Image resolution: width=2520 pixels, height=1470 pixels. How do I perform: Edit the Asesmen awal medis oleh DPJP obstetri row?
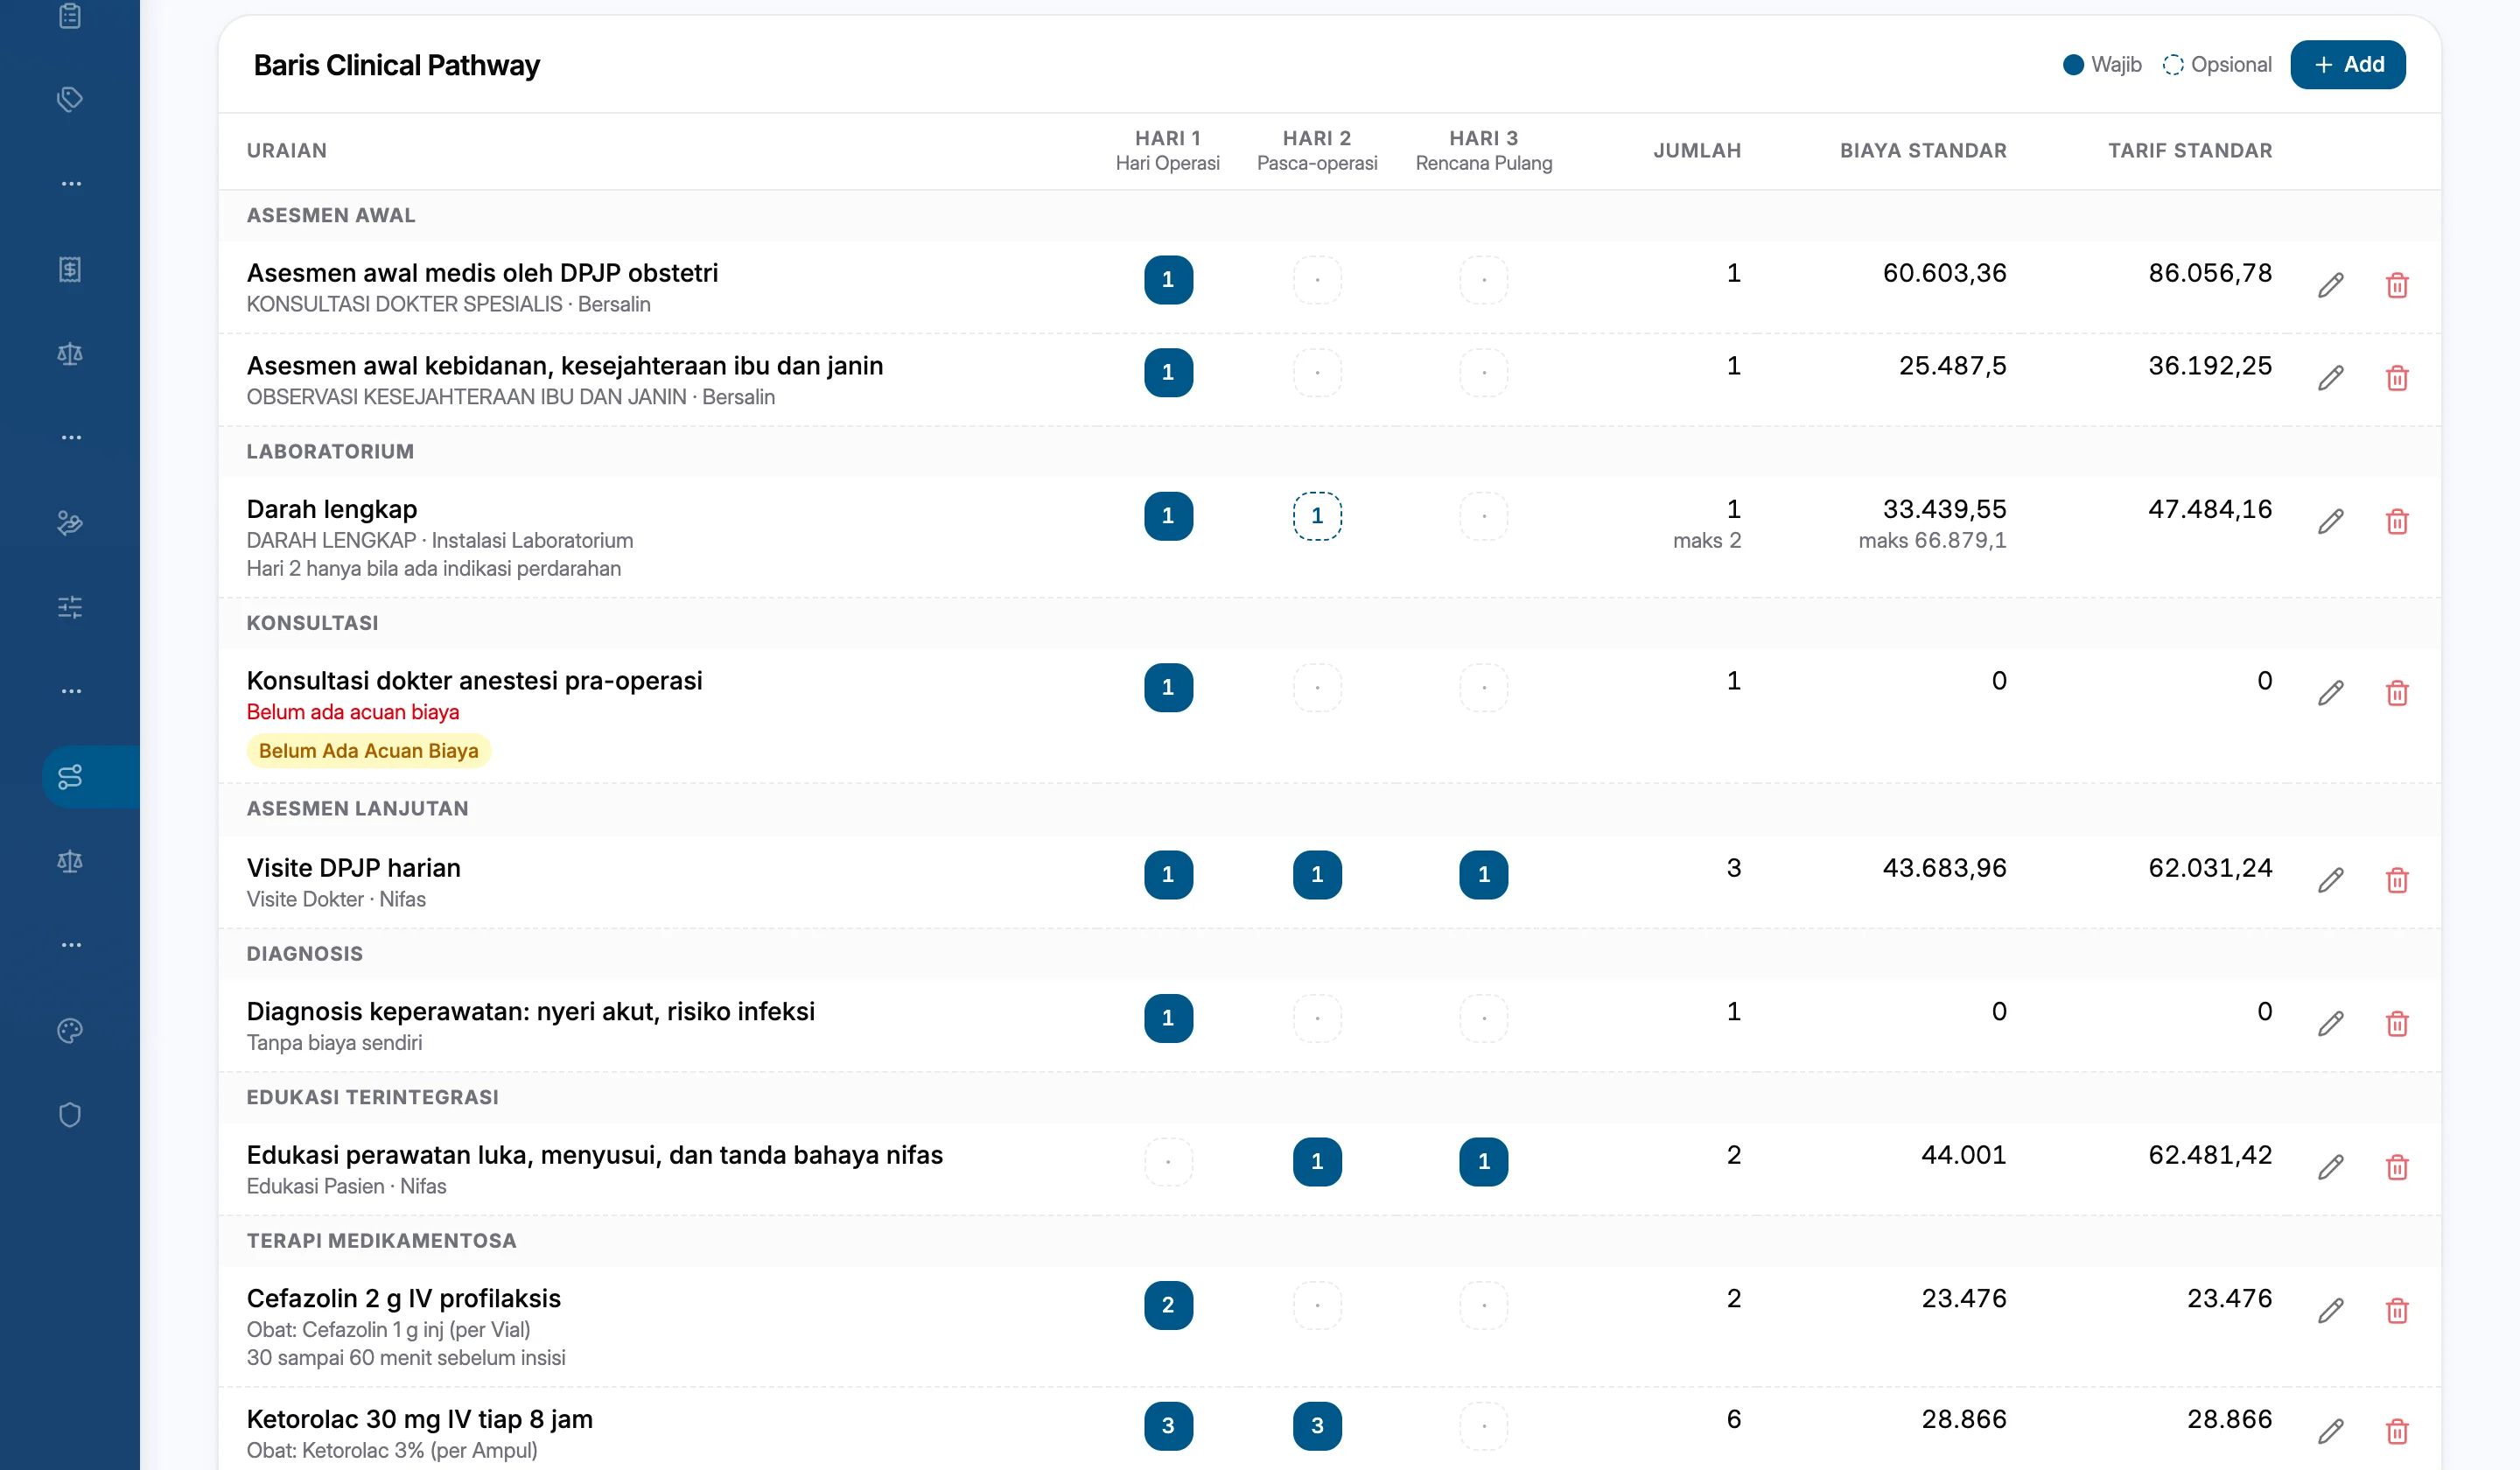tap(2330, 285)
